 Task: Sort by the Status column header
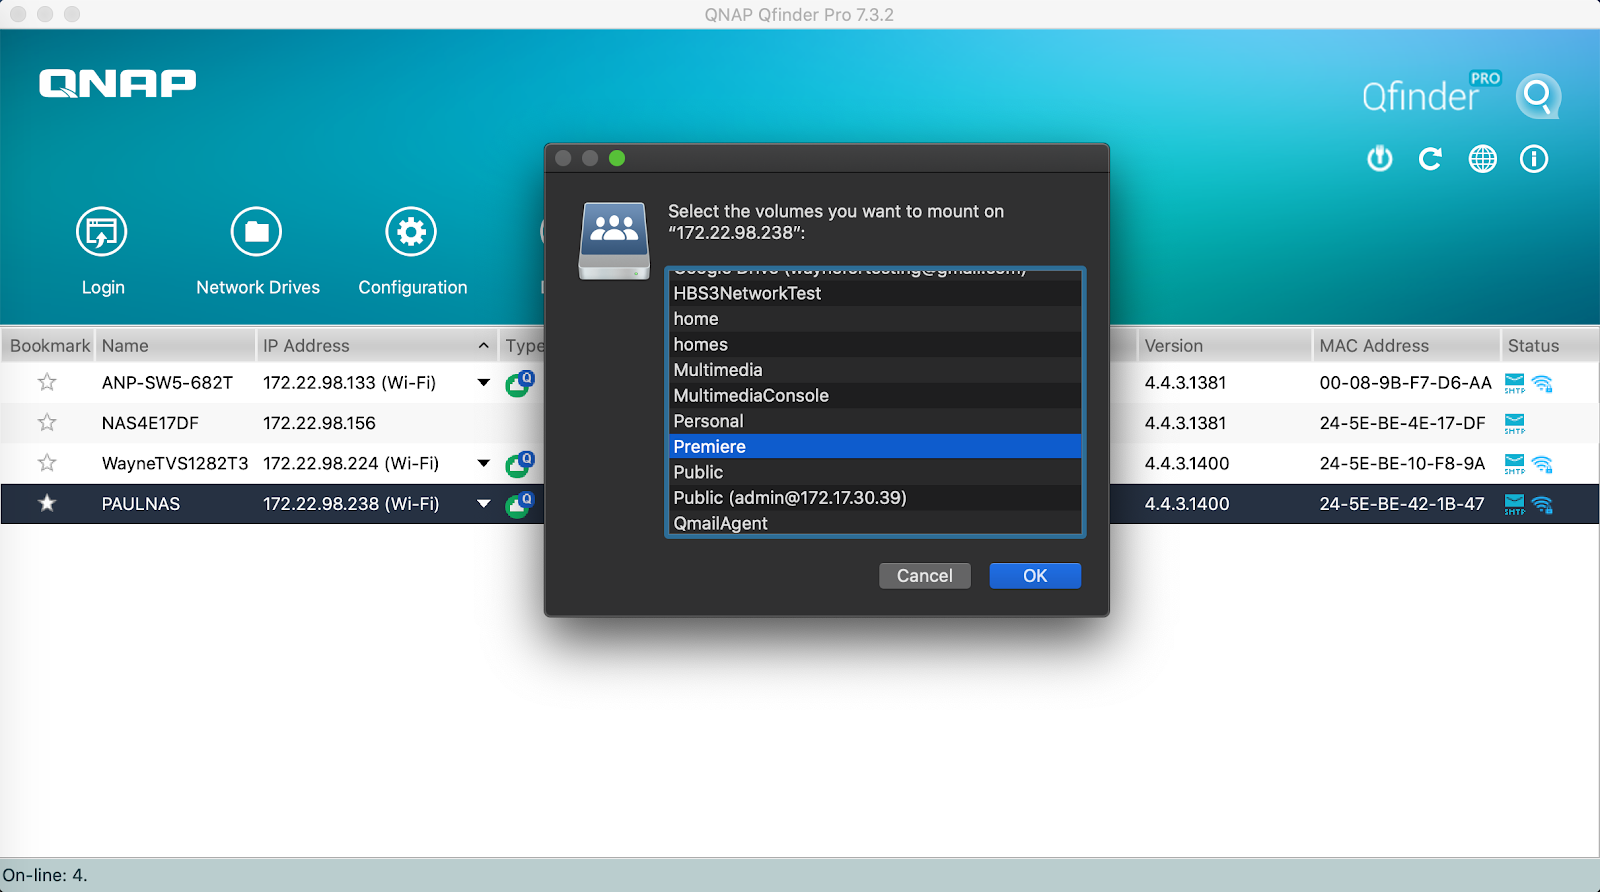pyautogui.click(x=1550, y=345)
